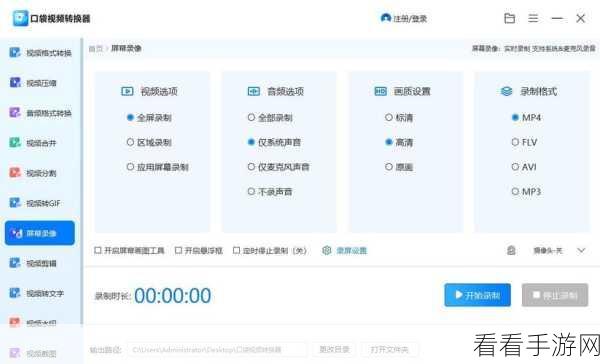Screen dimensions: 600x364
Task: Click the 00:00:00 recording timer
Action: tap(173, 295)
